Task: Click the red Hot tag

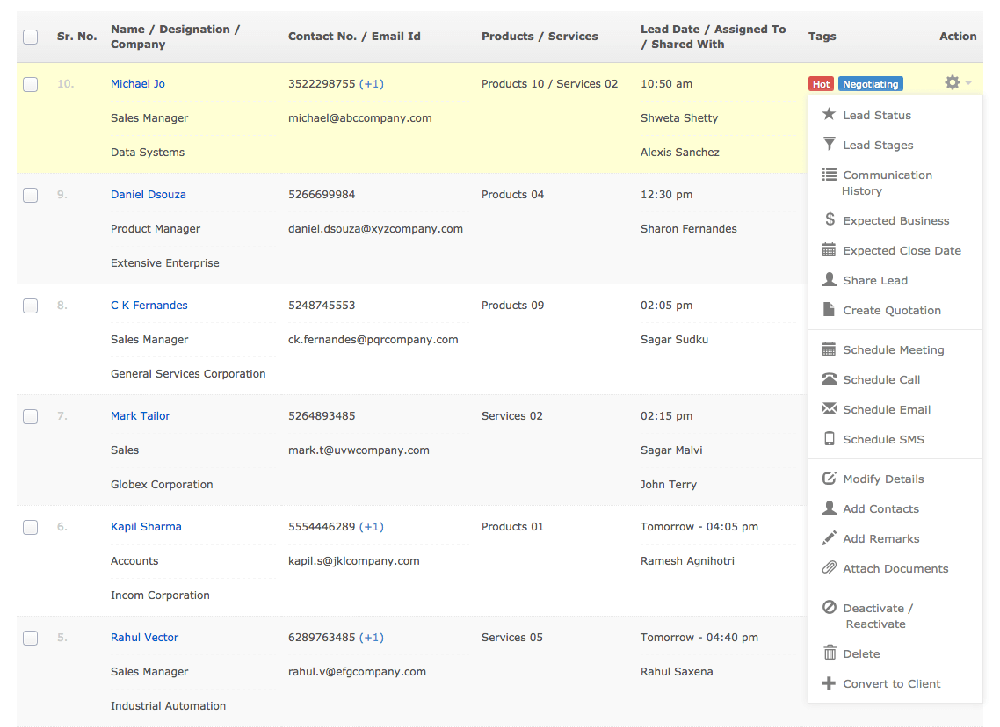Action: point(821,84)
